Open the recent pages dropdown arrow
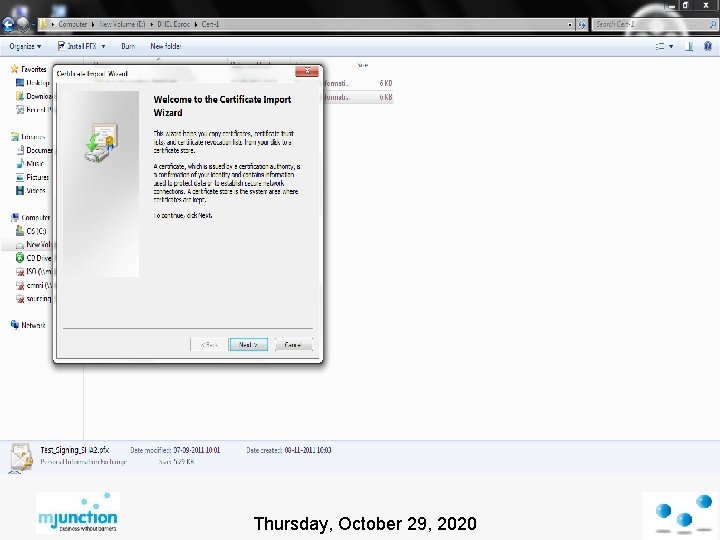The width and height of the screenshot is (720, 540). (34, 24)
